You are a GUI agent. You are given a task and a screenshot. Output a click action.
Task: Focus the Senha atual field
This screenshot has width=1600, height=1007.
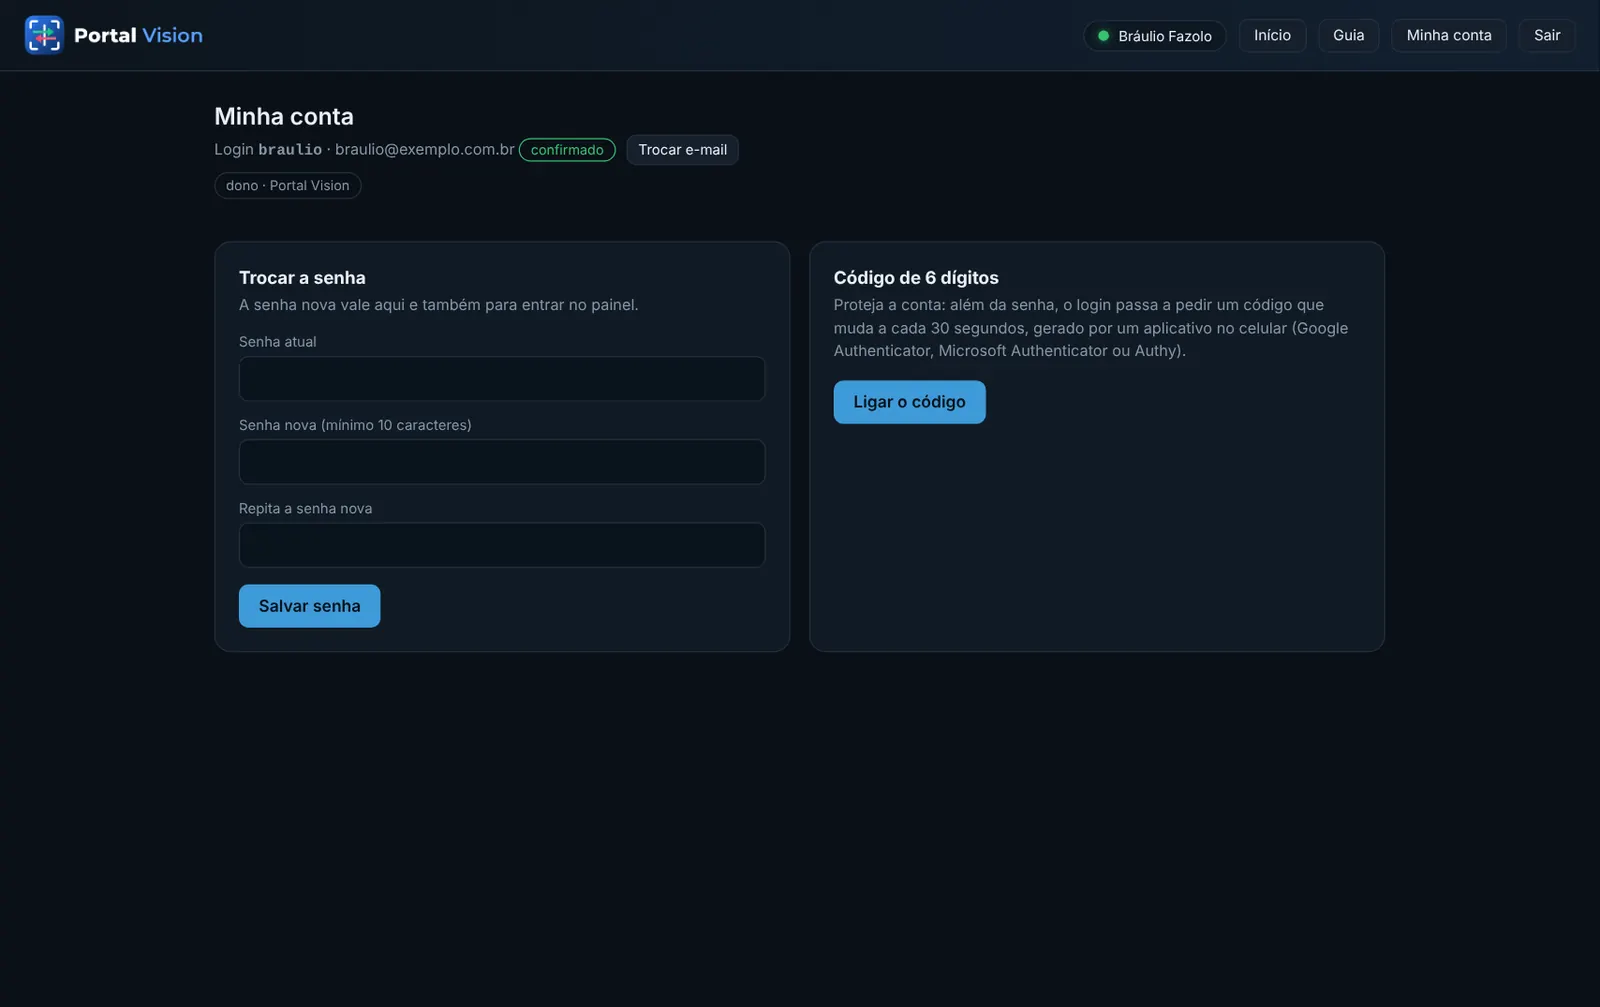[502, 379]
